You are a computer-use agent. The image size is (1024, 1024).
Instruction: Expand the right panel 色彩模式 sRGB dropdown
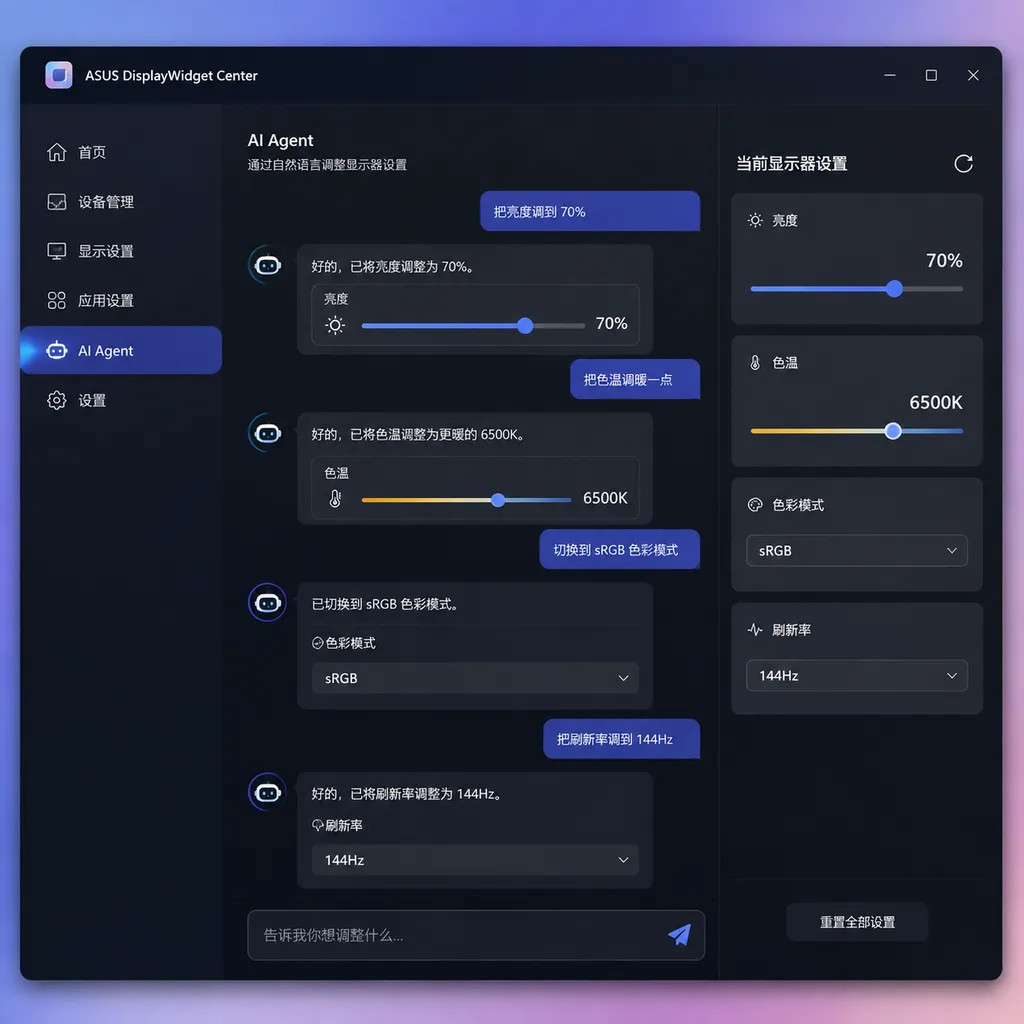point(857,551)
